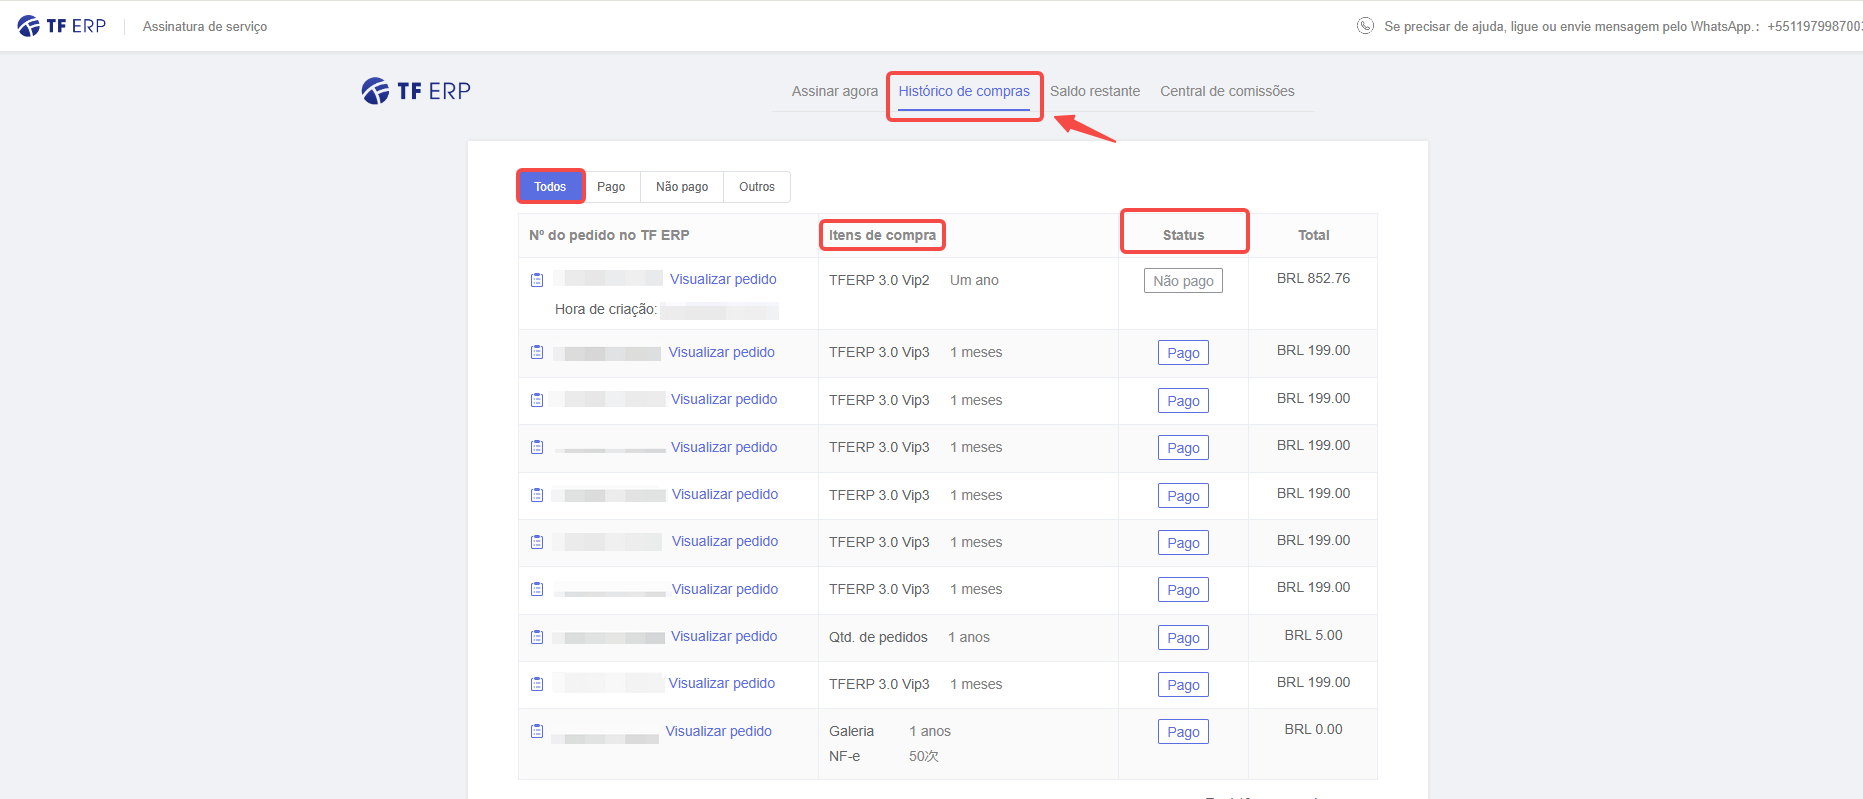Click the TFERP 3.0 Vip2 item text

coord(879,280)
